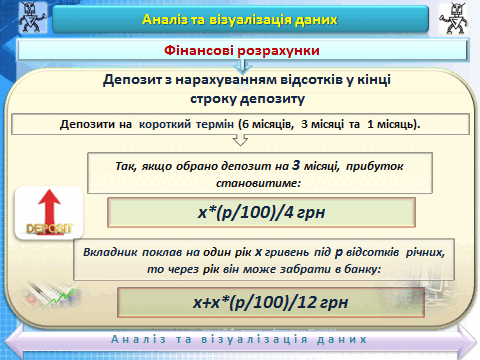Click the robot icon at top left
The height and width of the screenshot is (360, 480).
[x=32, y=17]
